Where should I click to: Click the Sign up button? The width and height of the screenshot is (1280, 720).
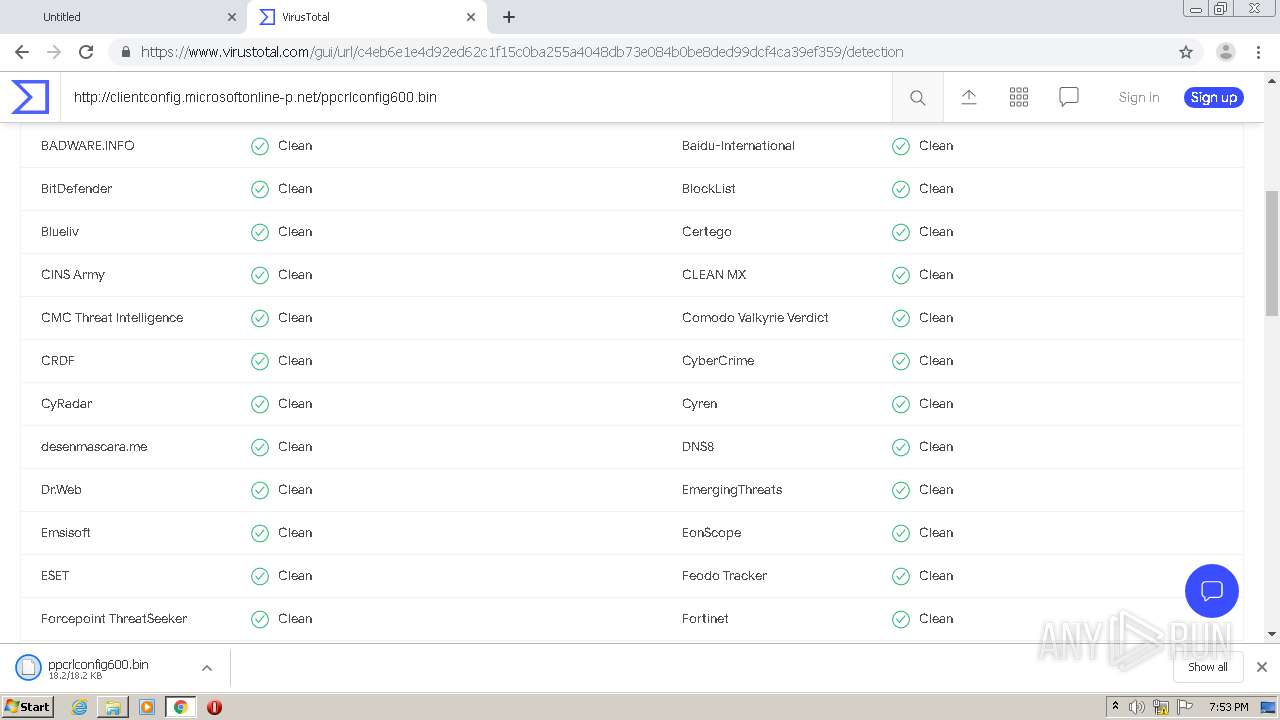click(1214, 97)
